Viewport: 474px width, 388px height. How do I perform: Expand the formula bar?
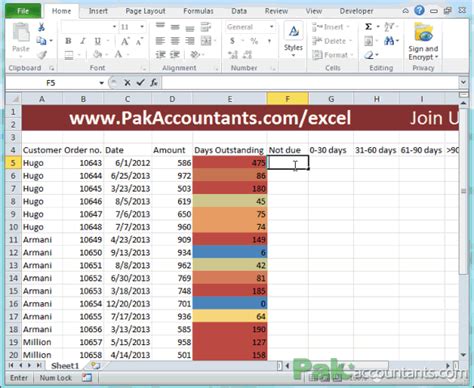[x=463, y=82]
